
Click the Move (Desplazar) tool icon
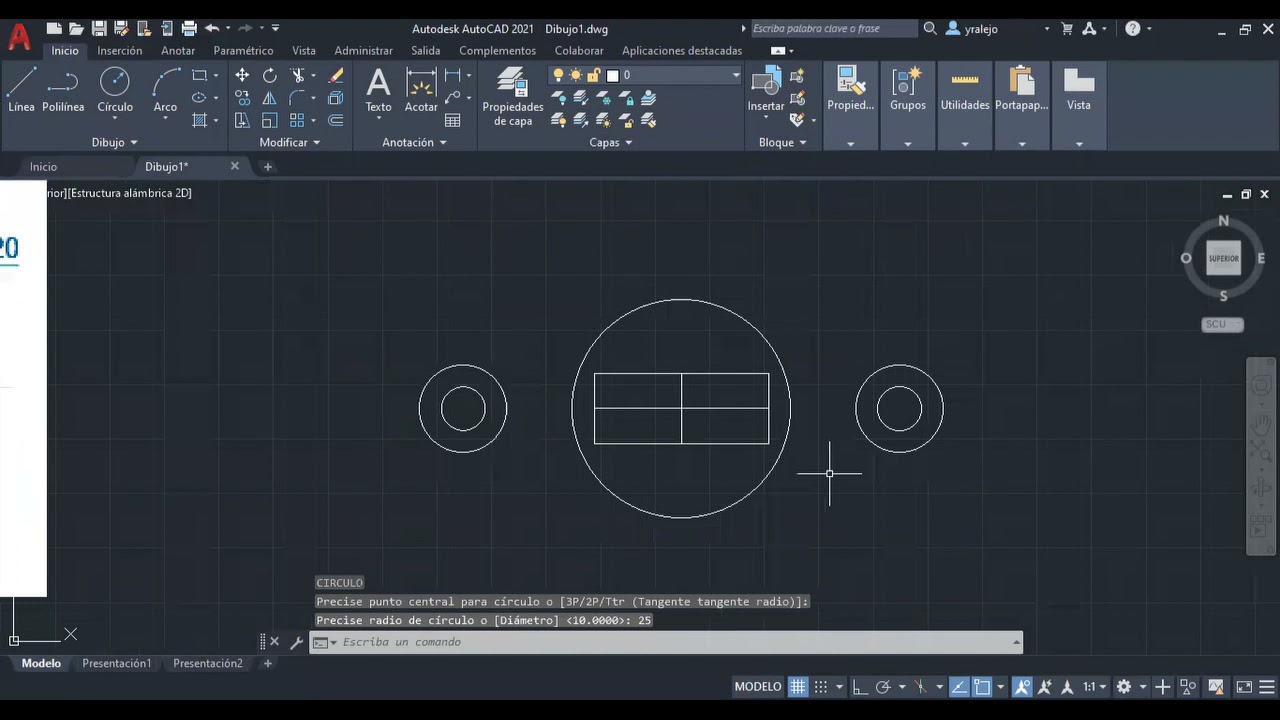click(242, 75)
